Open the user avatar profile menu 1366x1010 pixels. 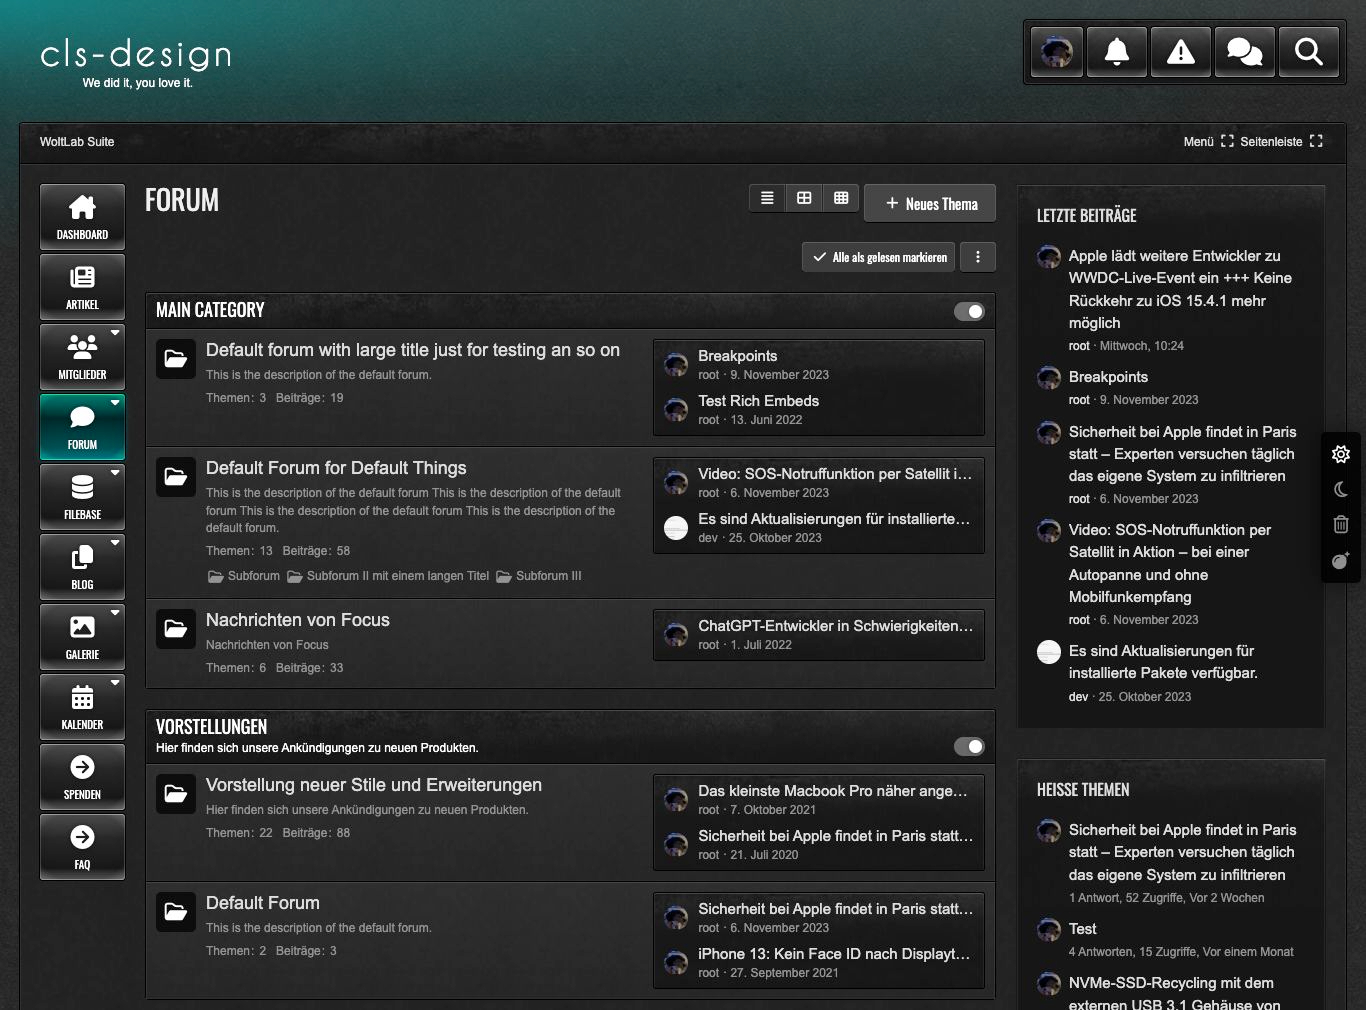(x=1057, y=52)
